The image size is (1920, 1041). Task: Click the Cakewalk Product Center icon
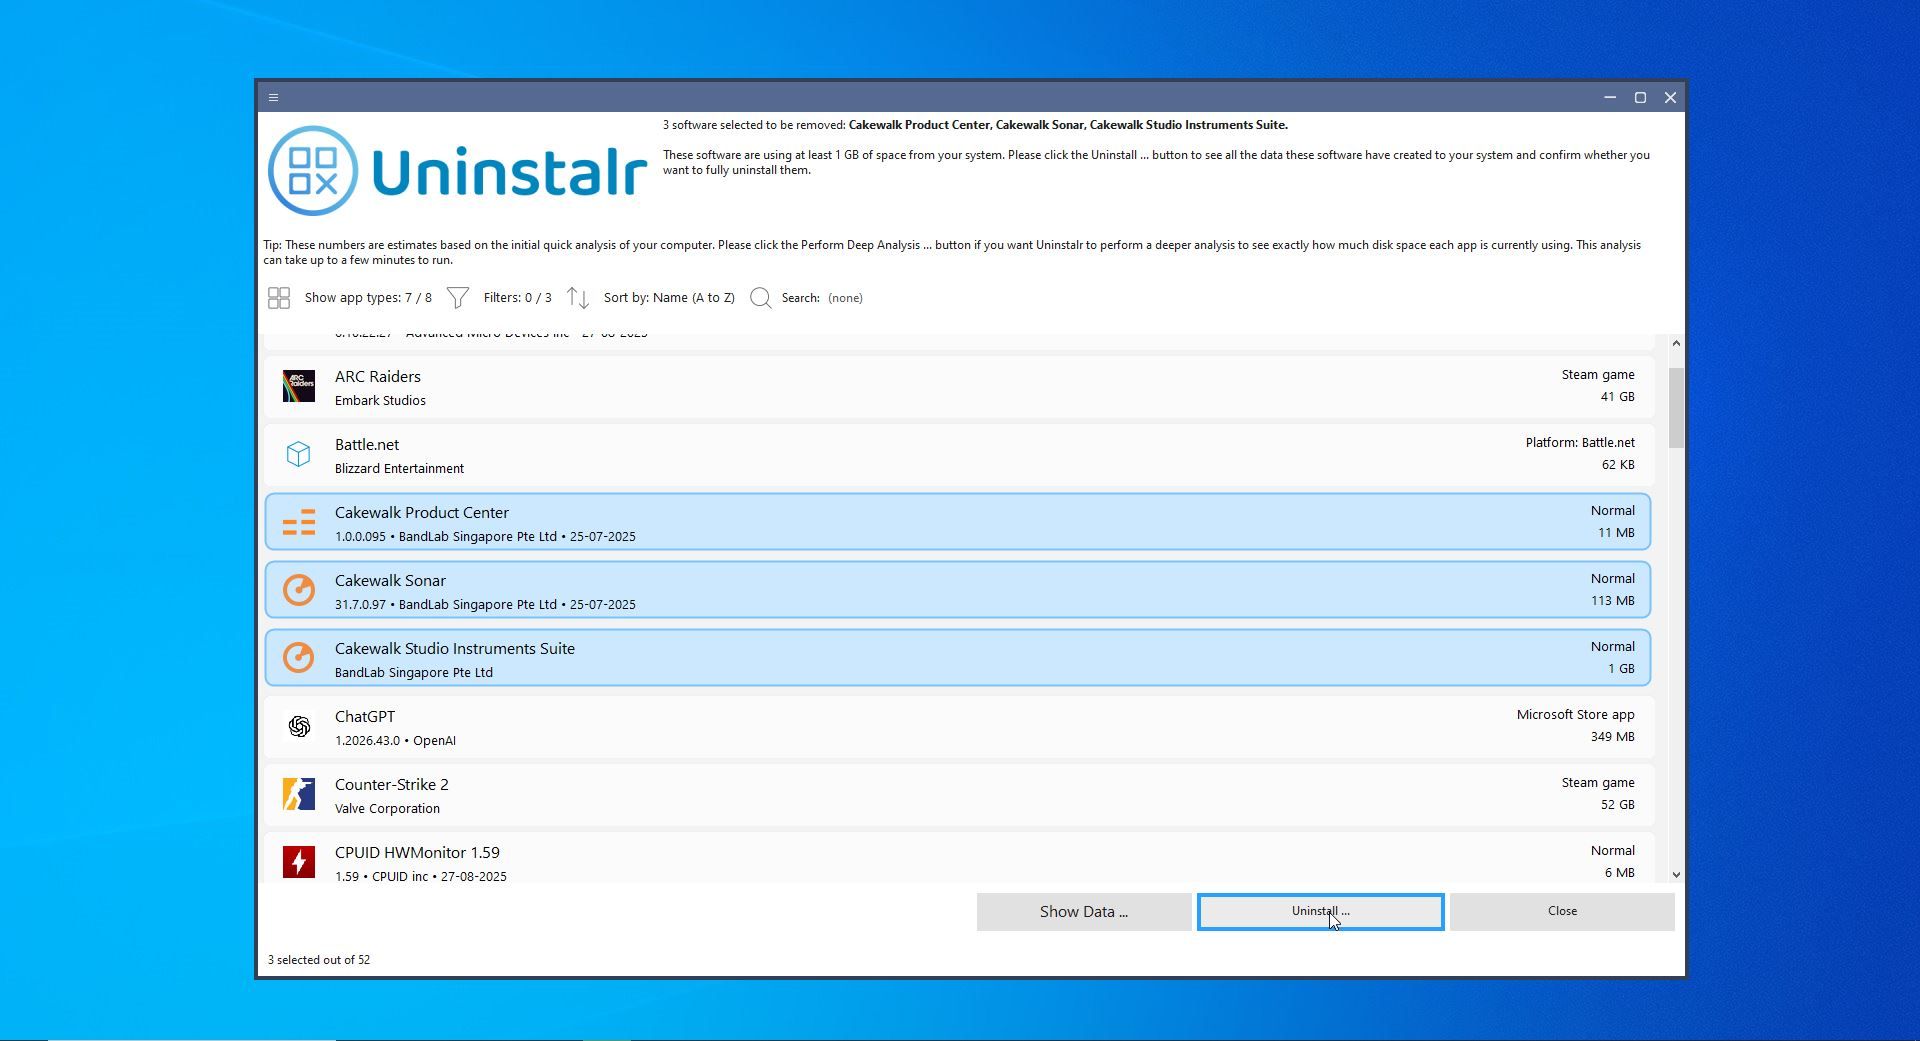coord(299,522)
